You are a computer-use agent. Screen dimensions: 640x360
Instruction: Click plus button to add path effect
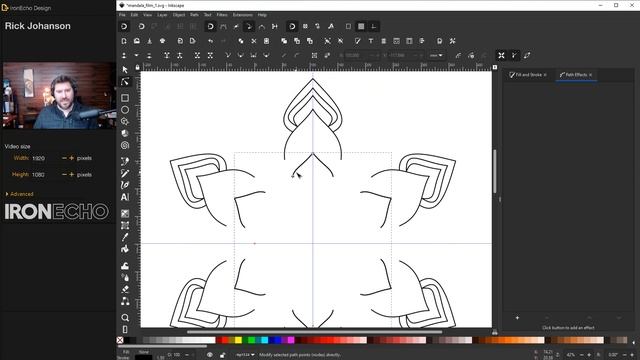(x=517, y=318)
